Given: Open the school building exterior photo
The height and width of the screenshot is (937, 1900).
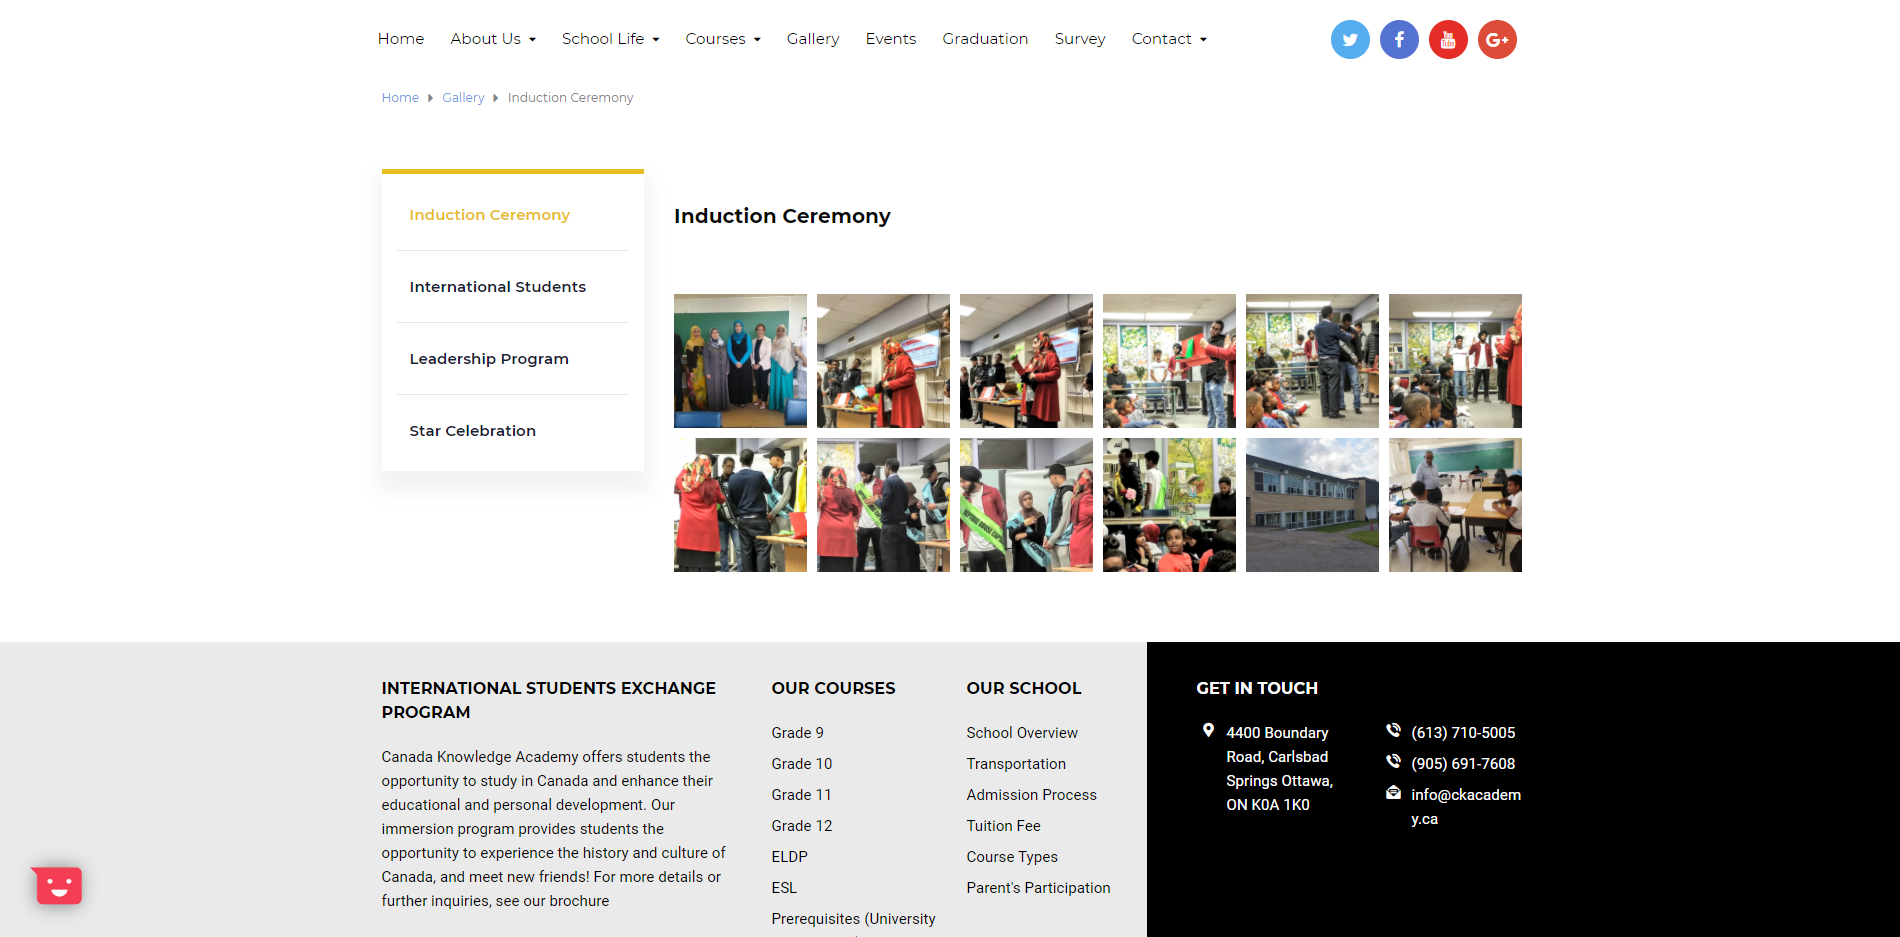Looking at the screenshot, I should [1312, 505].
